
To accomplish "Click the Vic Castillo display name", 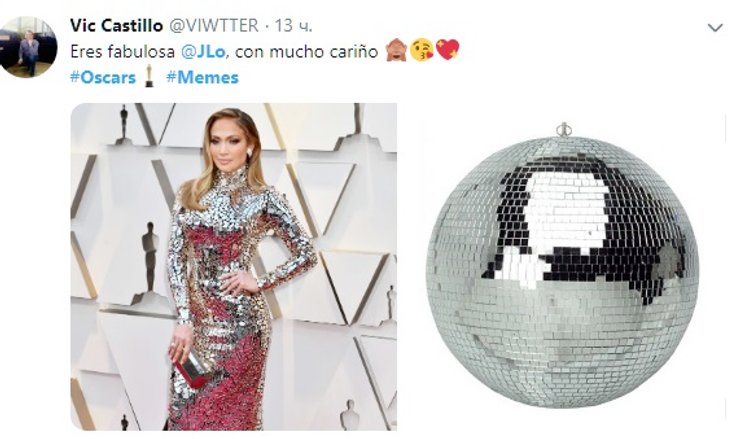I will [x=117, y=25].
